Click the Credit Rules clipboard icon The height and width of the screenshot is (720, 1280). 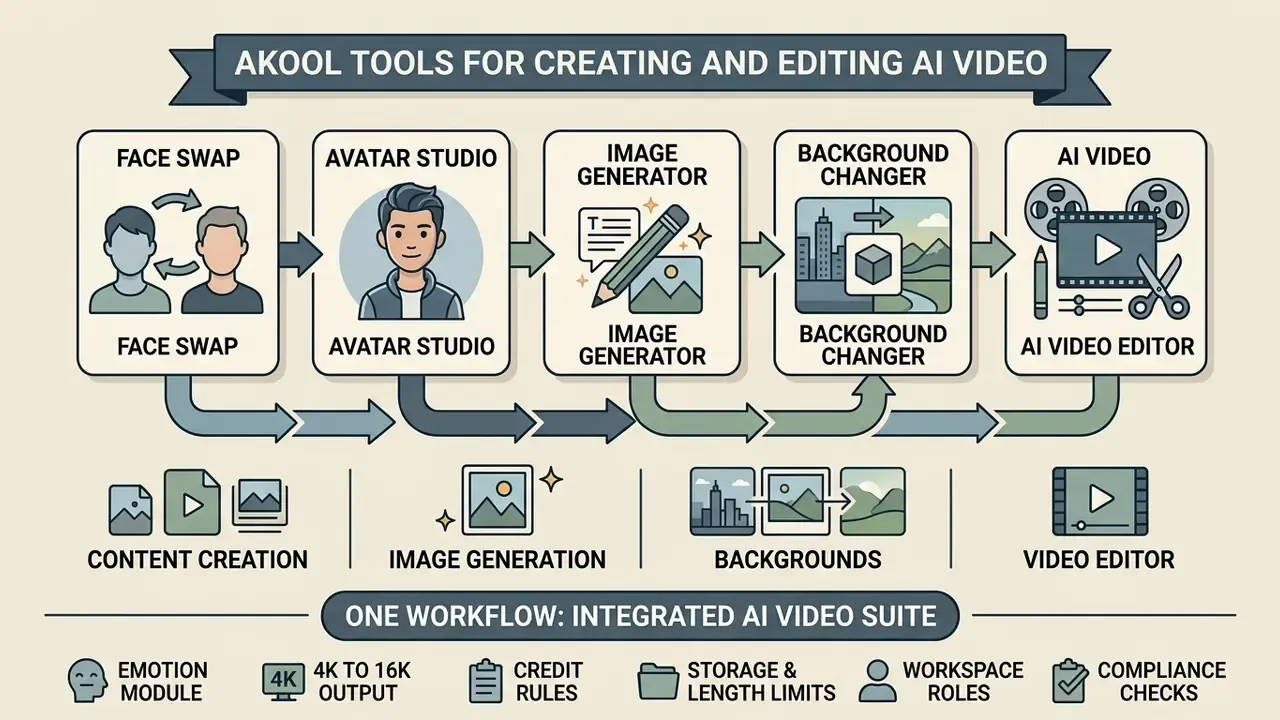tap(485, 681)
